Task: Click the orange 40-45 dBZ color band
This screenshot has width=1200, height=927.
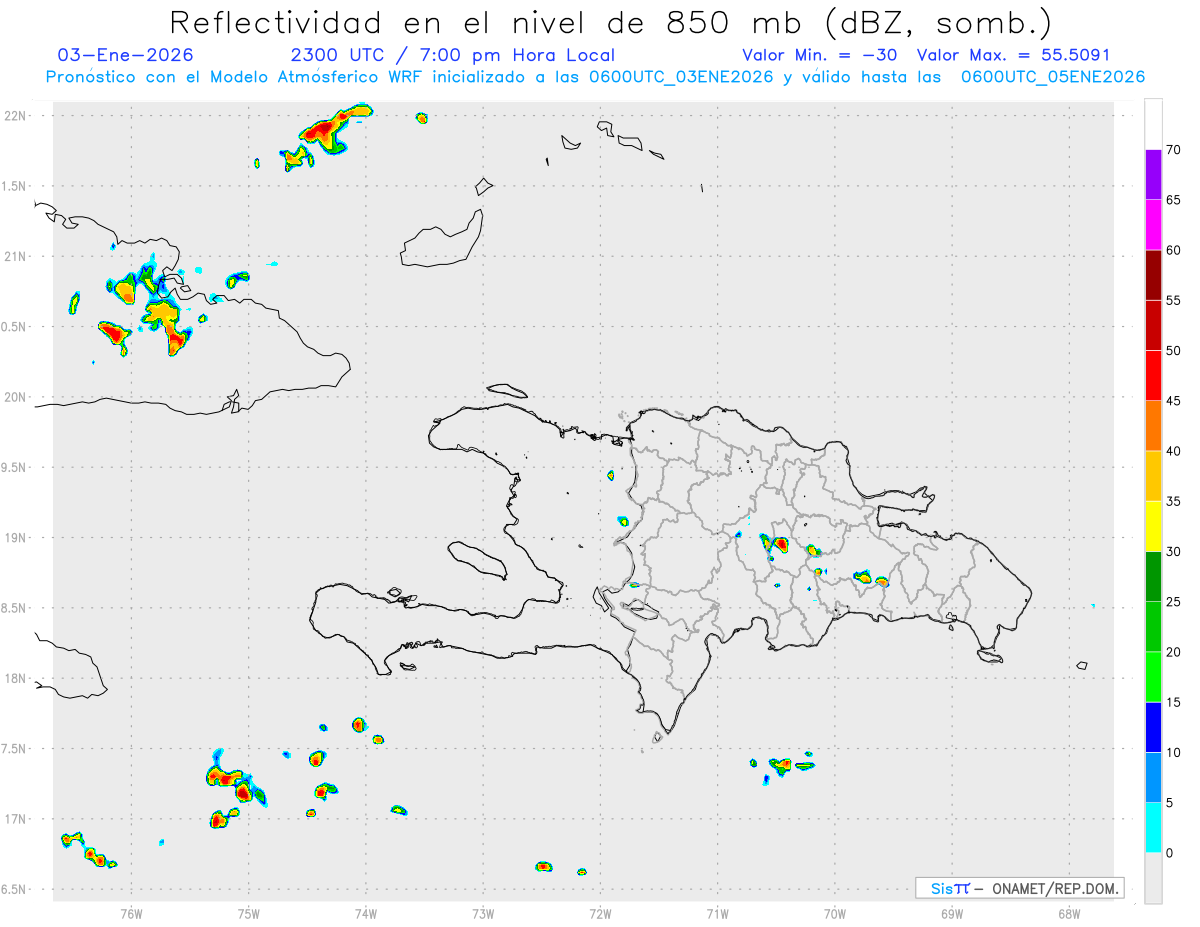Action: [x=1153, y=425]
